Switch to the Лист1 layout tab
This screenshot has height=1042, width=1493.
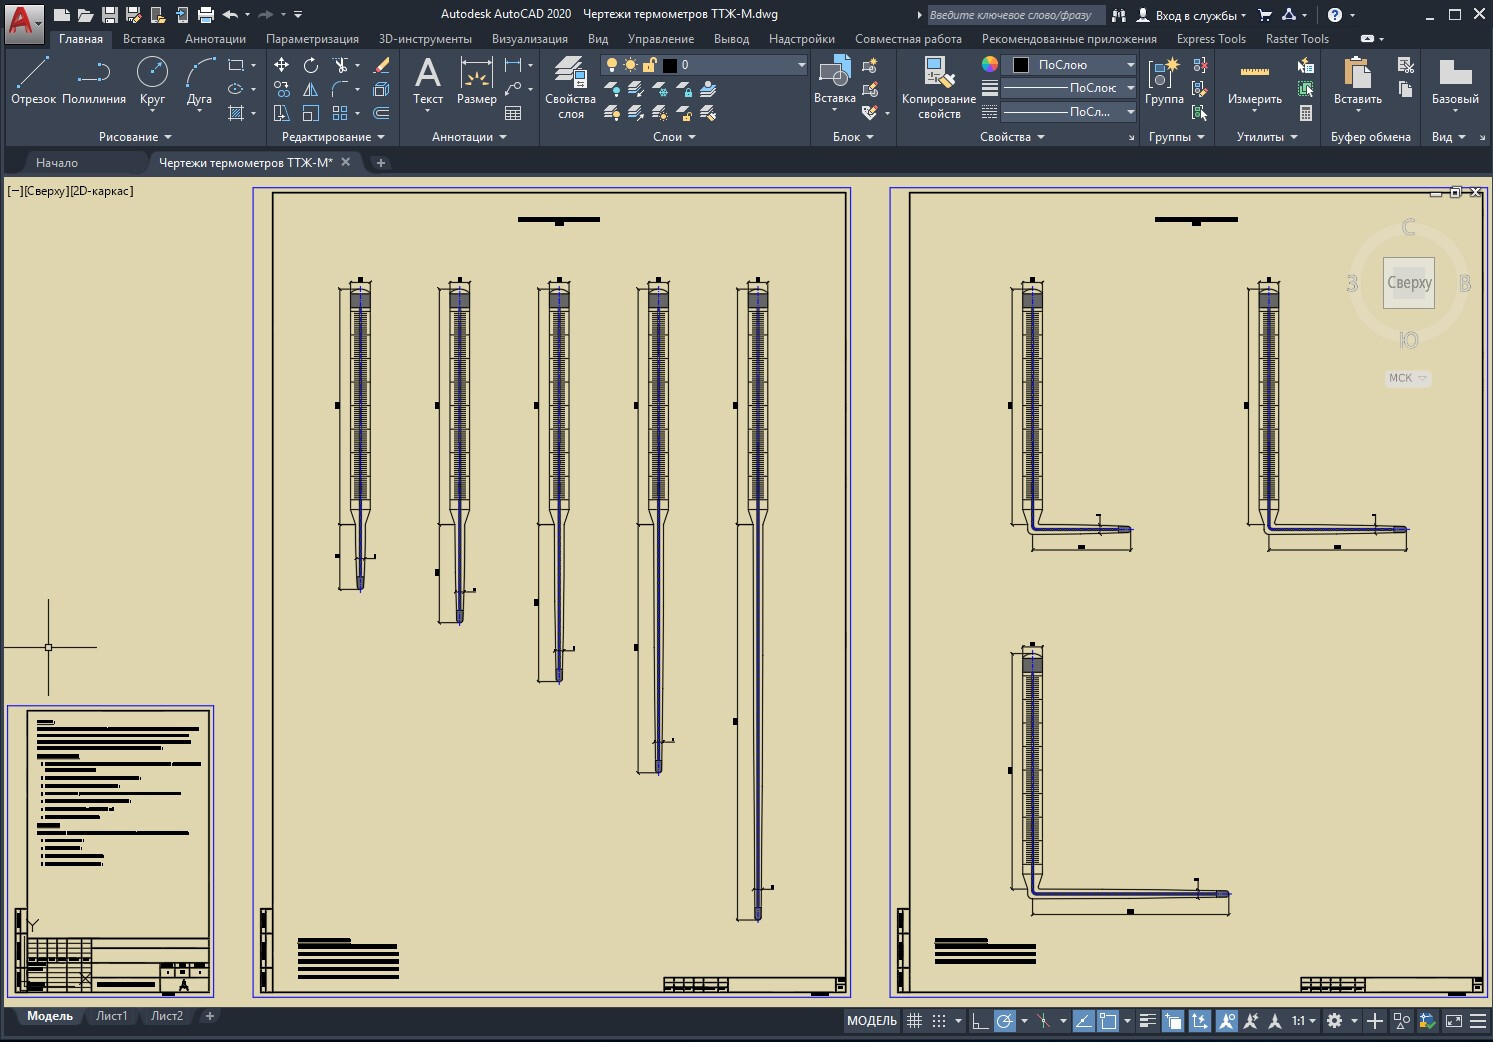111,1016
